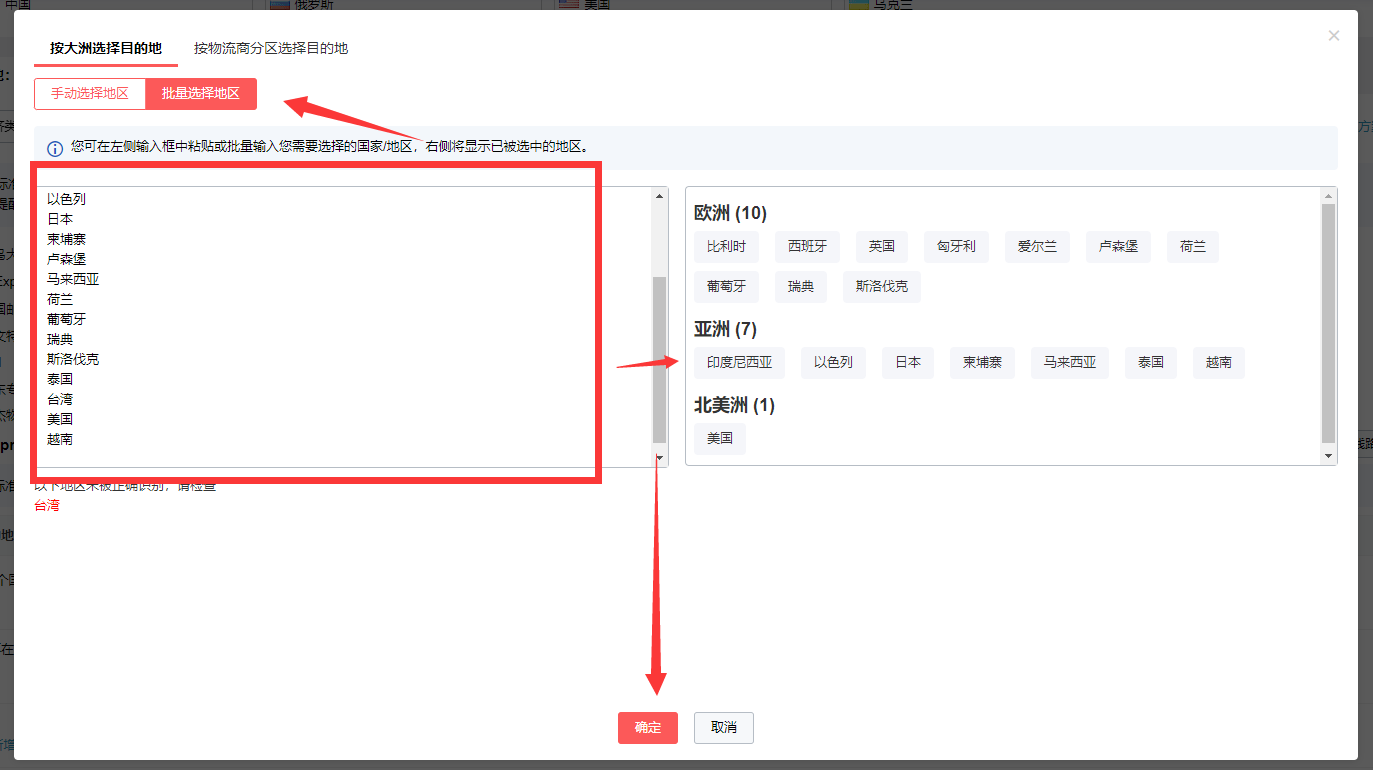Click the 马来西亚 tag under 亚洲
Screen dimensions: 1373x770
(1070, 362)
